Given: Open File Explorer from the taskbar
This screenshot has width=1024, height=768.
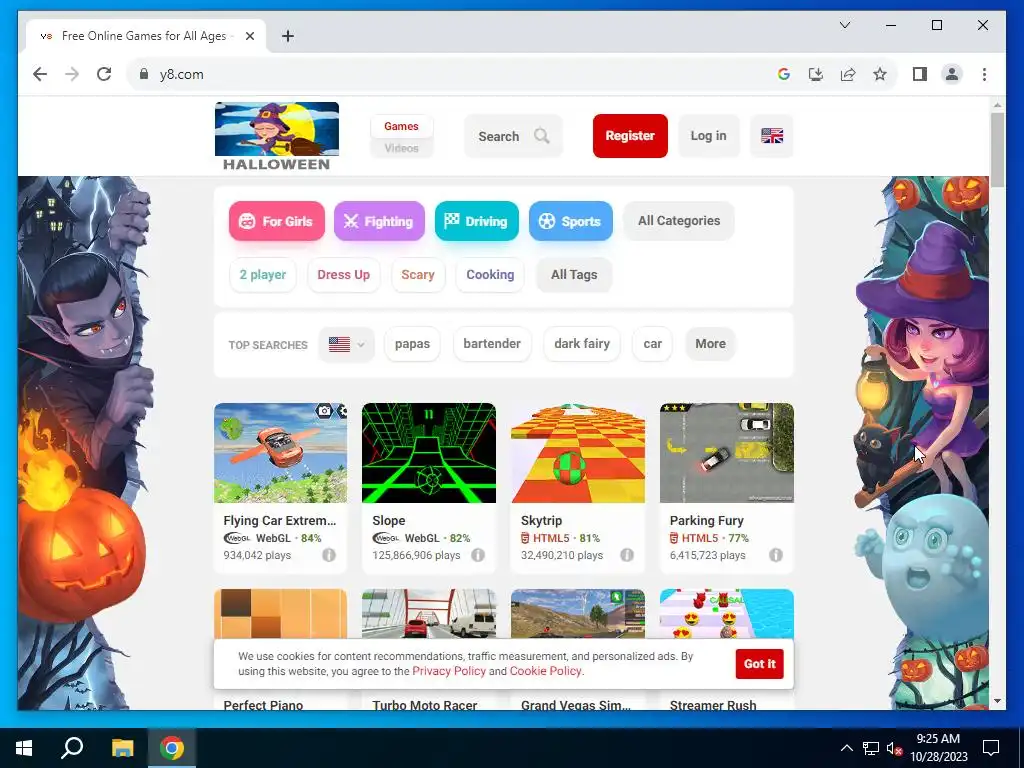Looking at the screenshot, I should 122,748.
